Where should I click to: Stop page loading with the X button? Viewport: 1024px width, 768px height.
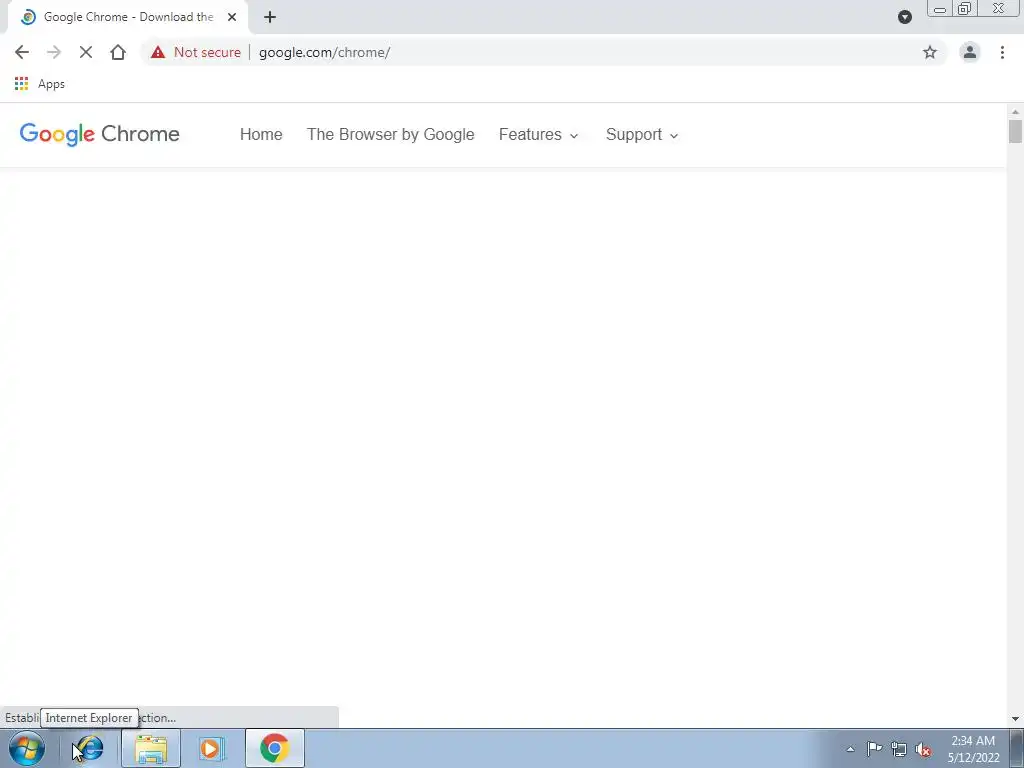86,52
